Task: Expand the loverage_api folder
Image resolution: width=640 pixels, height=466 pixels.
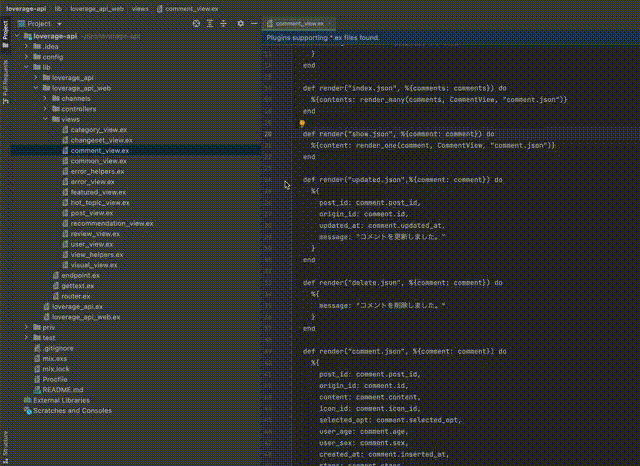Action: click(36, 78)
